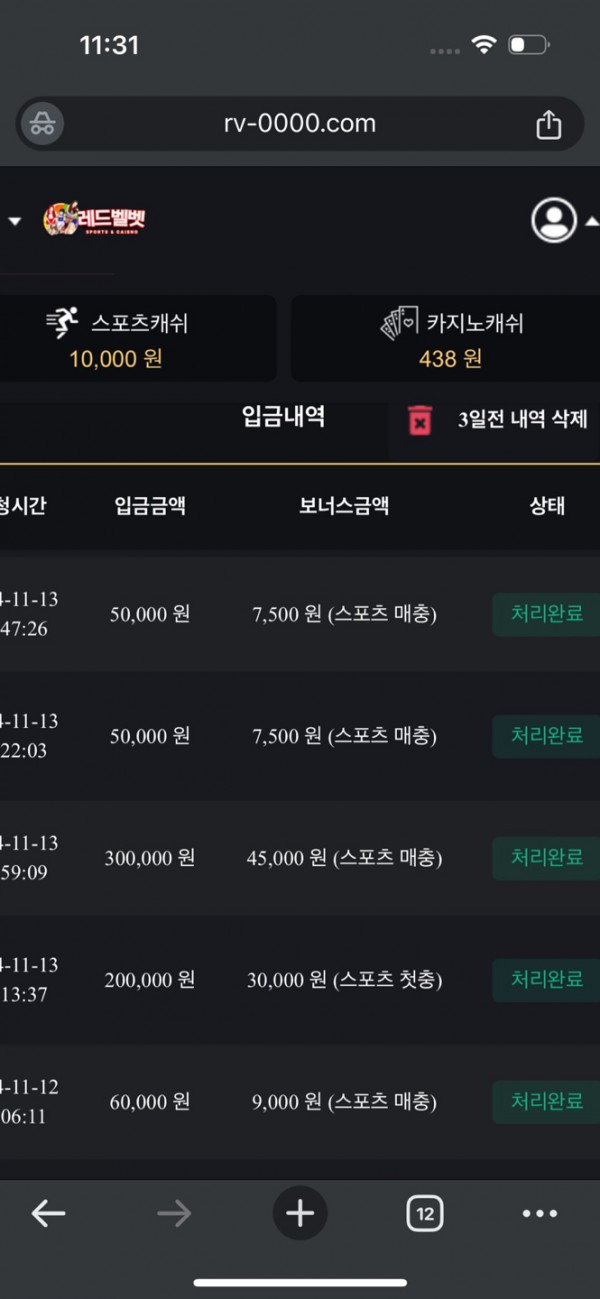Open tab switcher showing 12 tabs
The height and width of the screenshot is (1299, 600).
tap(425, 1214)
